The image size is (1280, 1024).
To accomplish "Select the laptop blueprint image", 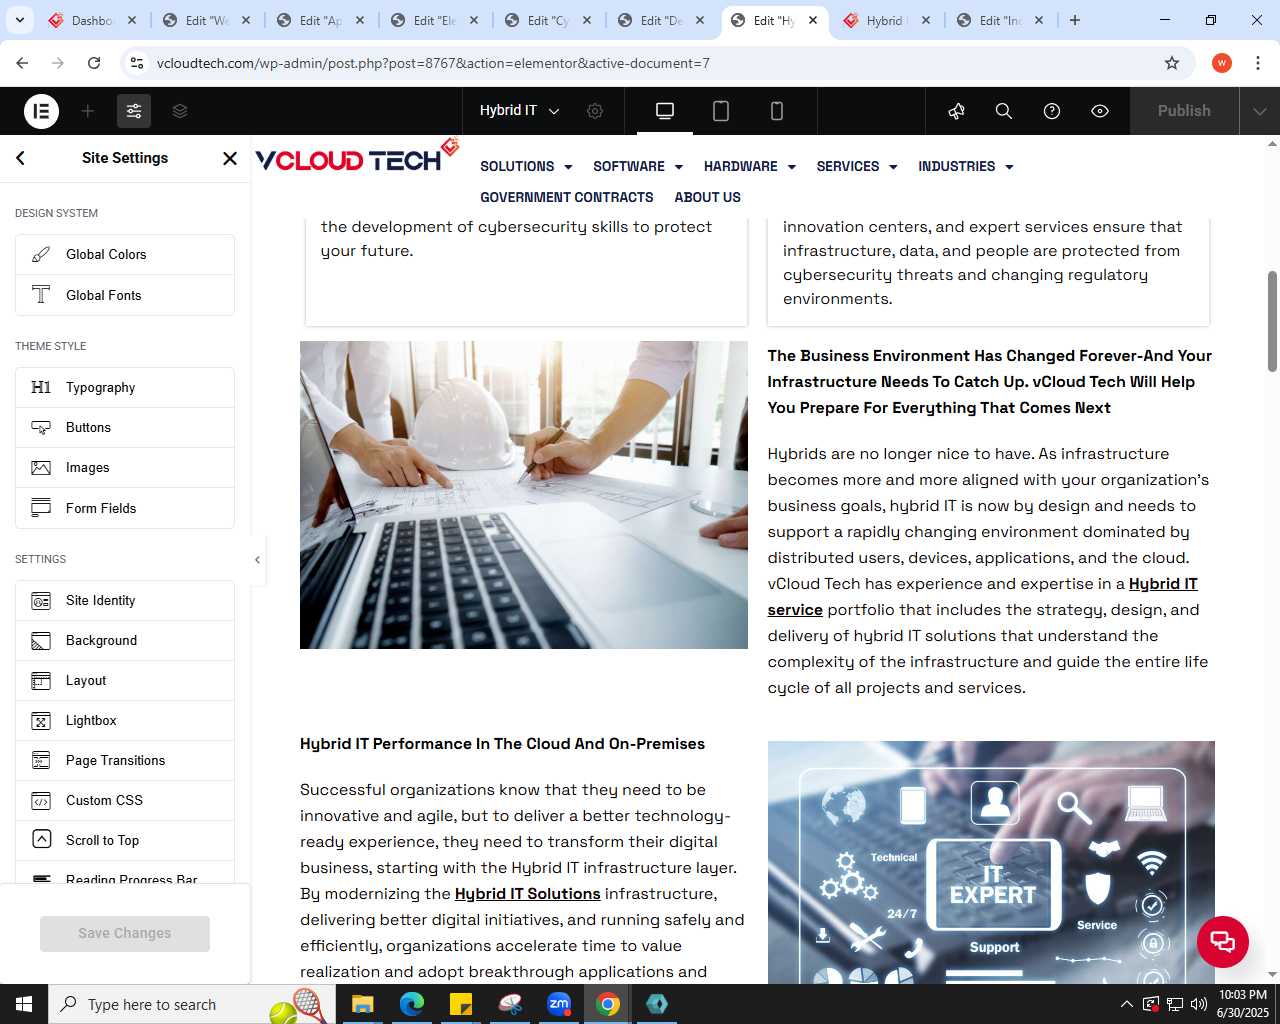I will [524, 495].
